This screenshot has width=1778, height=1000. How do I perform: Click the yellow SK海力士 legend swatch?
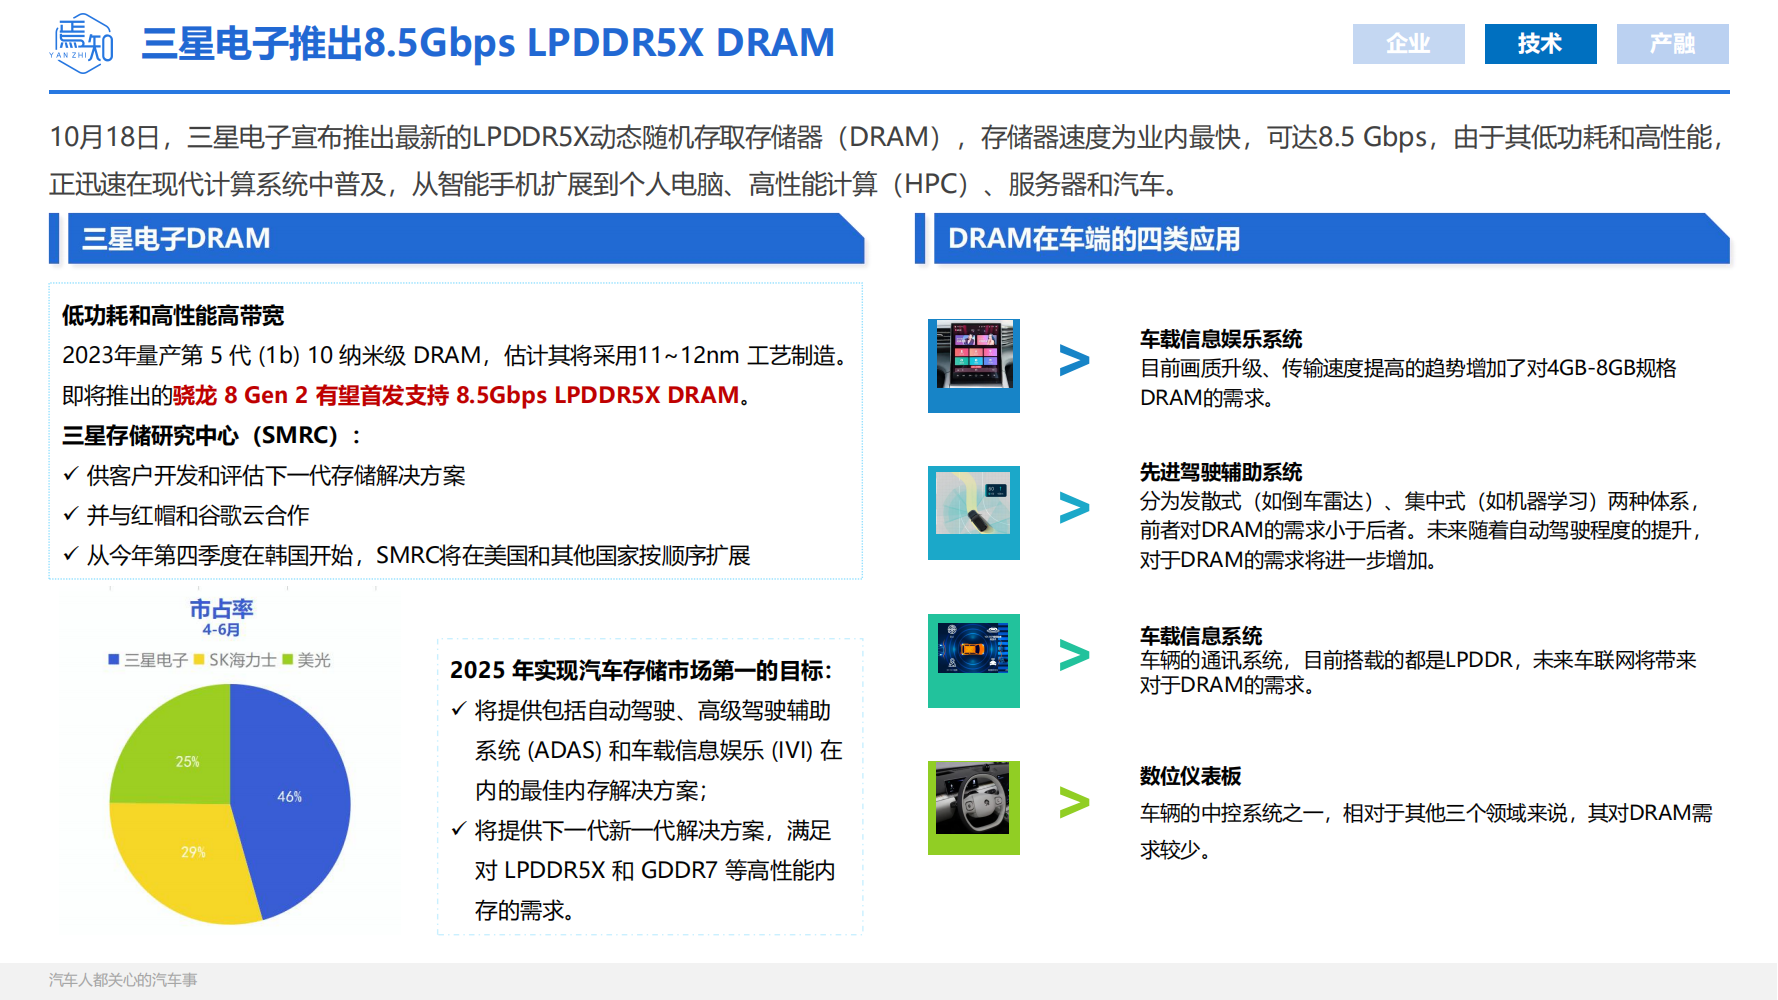[x=199, y=660]
